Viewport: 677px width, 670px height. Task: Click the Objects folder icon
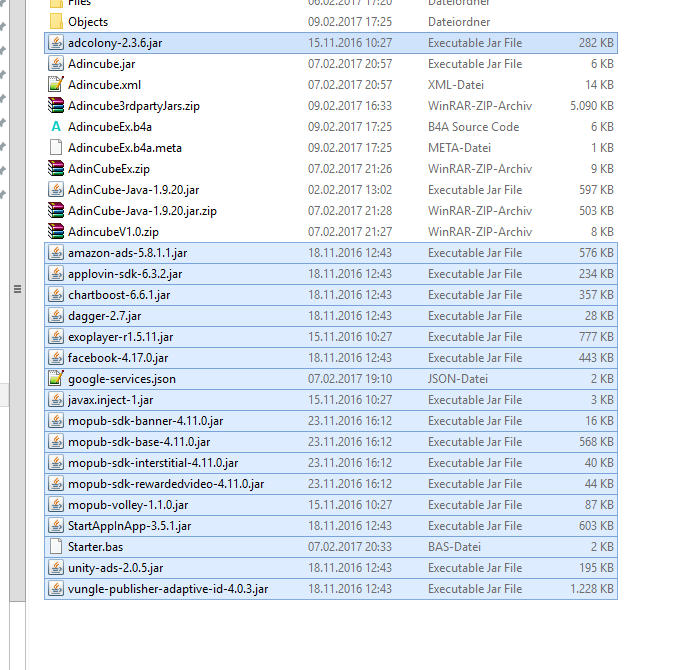pyautogui.click(x=56, y=22)
